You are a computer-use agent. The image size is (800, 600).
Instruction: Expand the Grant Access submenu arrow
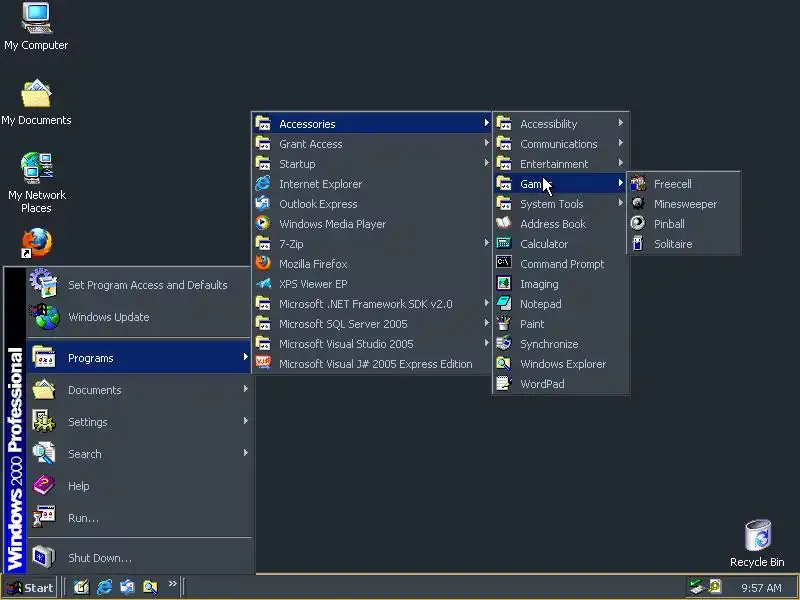pyautogui.click(x=486, y=143)
